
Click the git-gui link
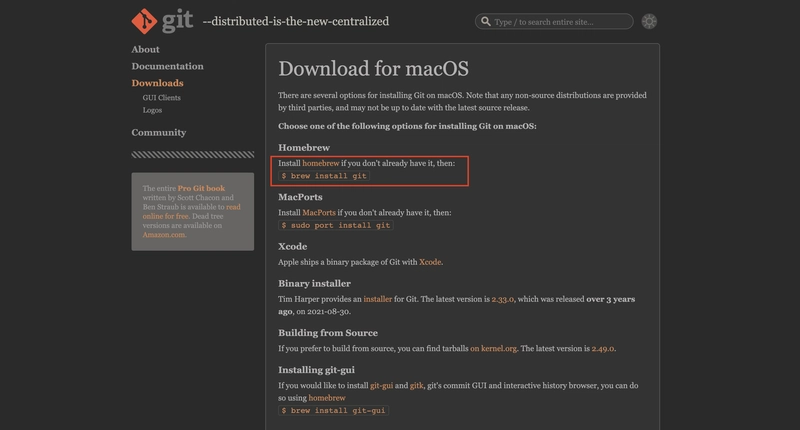point(381,386)
